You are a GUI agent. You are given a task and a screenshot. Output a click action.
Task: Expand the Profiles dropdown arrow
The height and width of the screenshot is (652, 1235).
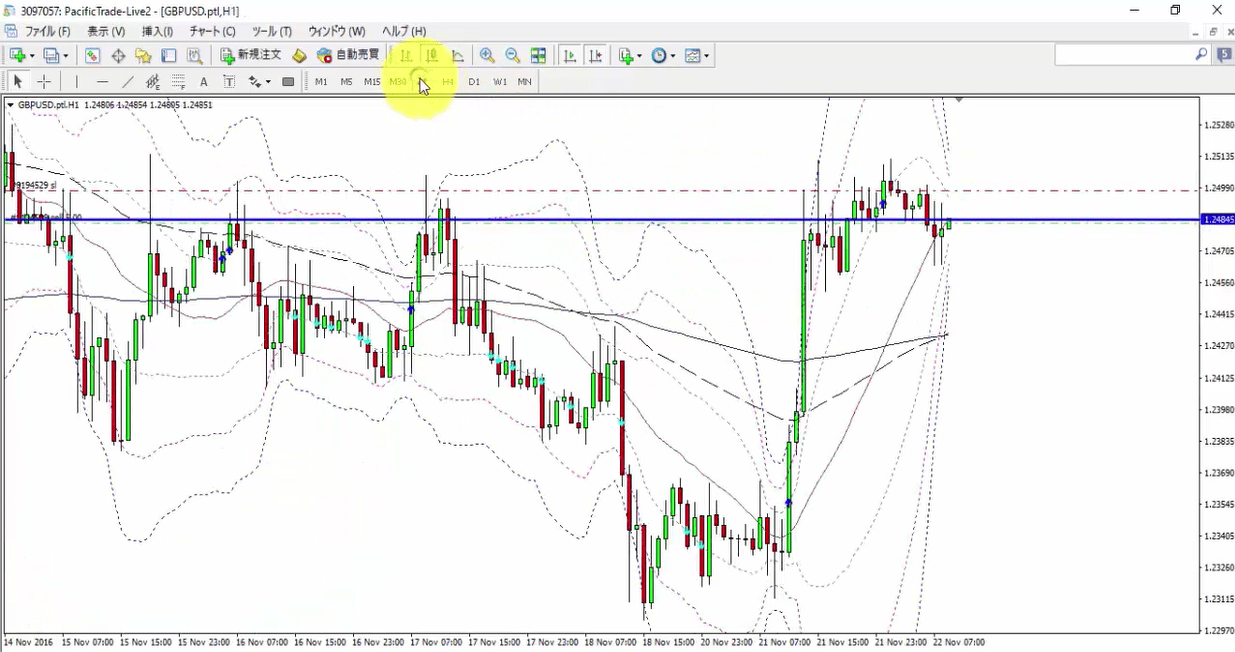pos(66,56)
